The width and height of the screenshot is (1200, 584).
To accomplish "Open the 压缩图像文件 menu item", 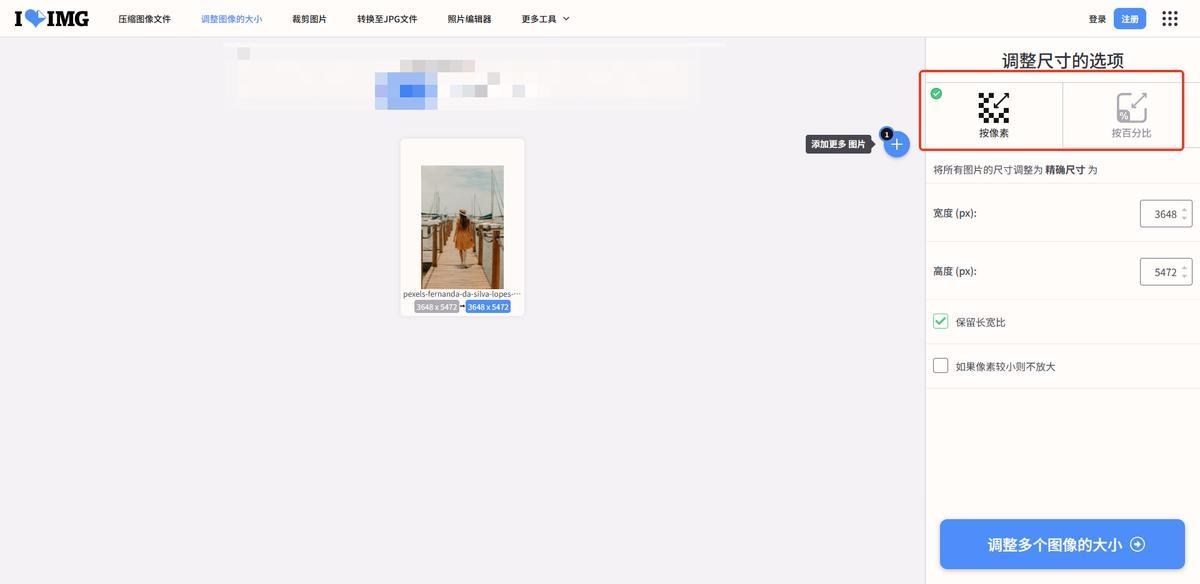I will click(144, 19).
